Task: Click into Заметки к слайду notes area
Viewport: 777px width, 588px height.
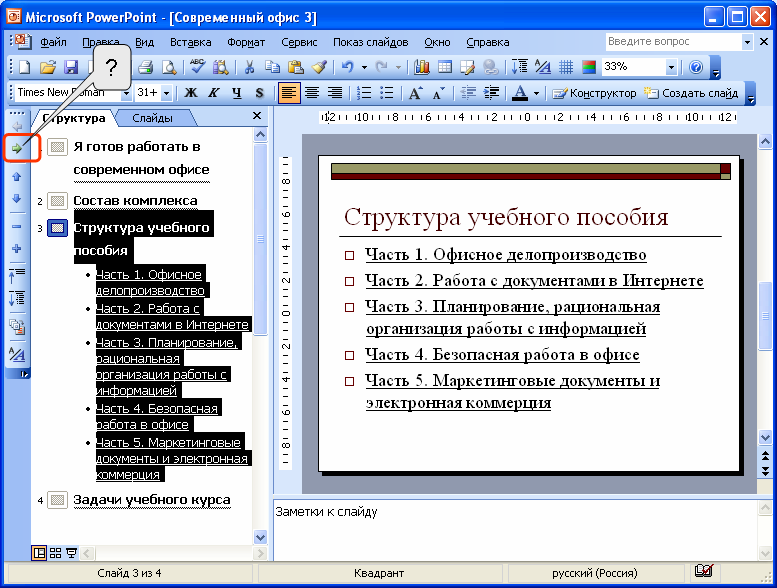Action: coord(515,530)
